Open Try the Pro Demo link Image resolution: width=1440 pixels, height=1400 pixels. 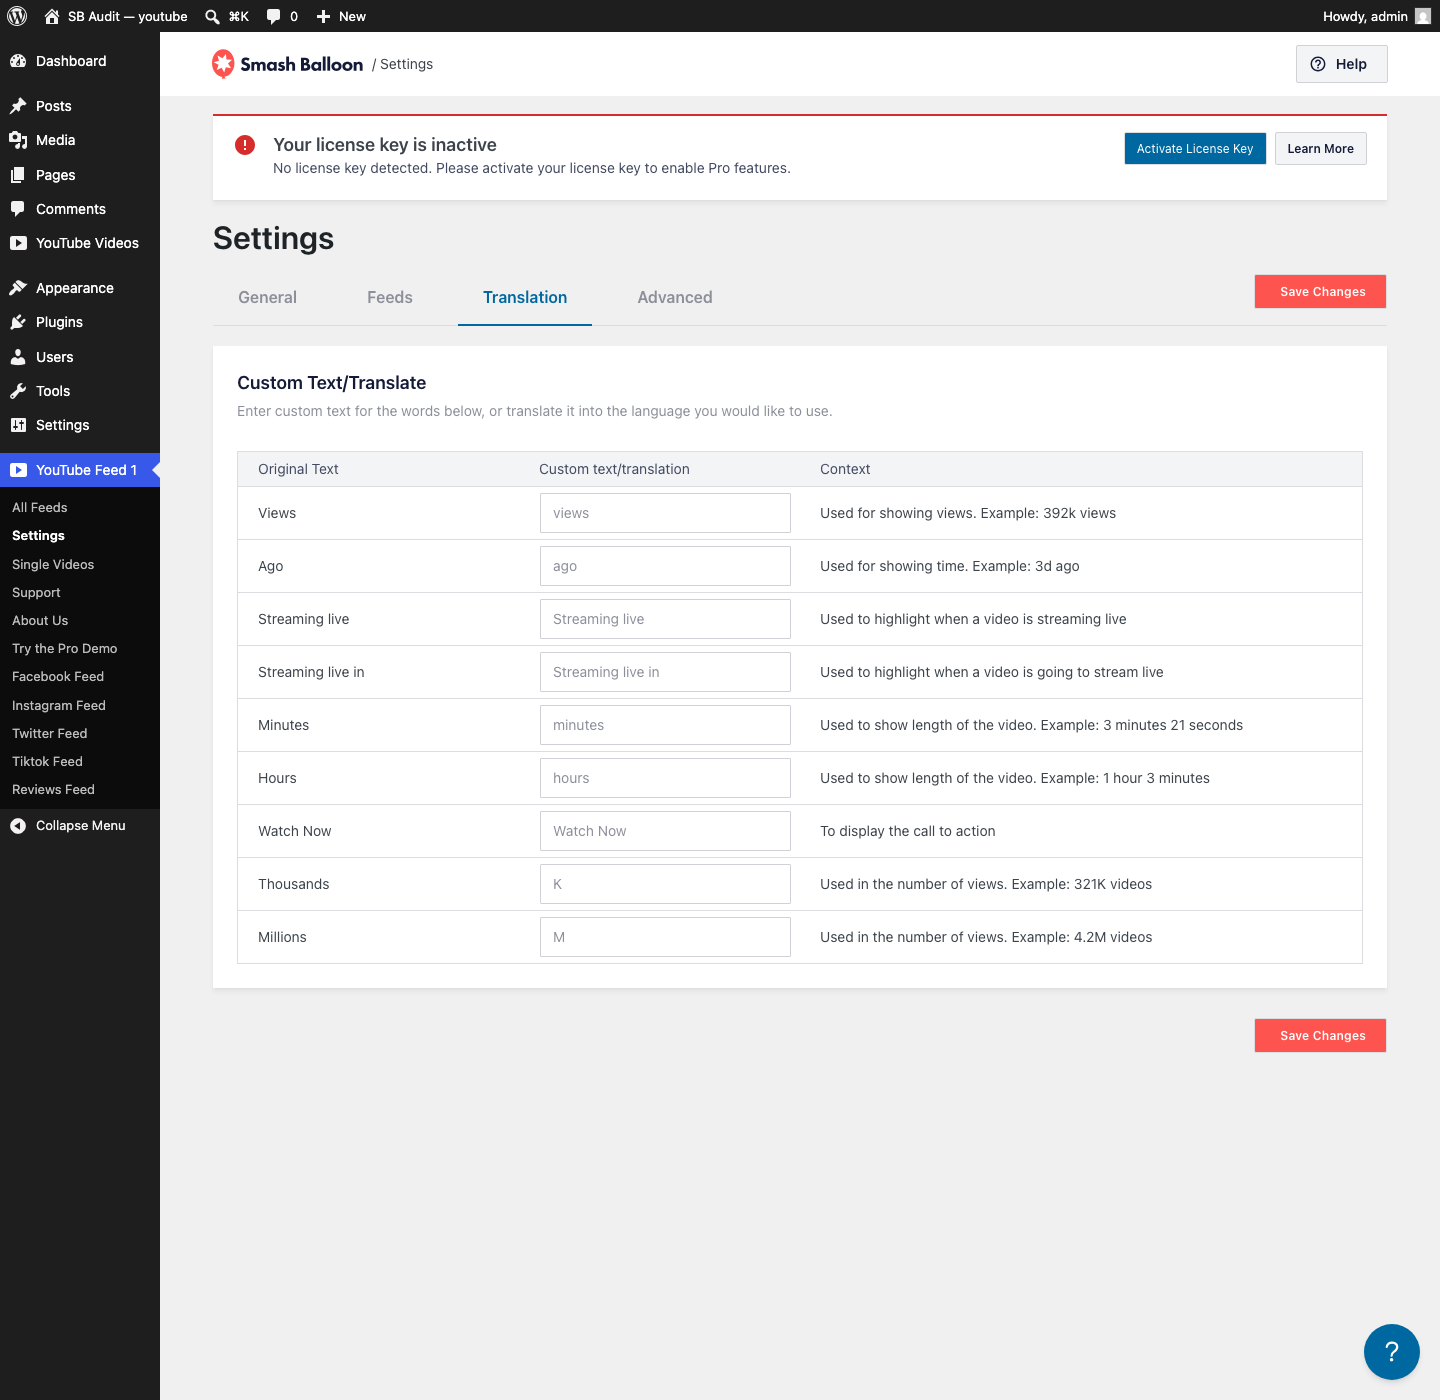[x=65, y=649]
